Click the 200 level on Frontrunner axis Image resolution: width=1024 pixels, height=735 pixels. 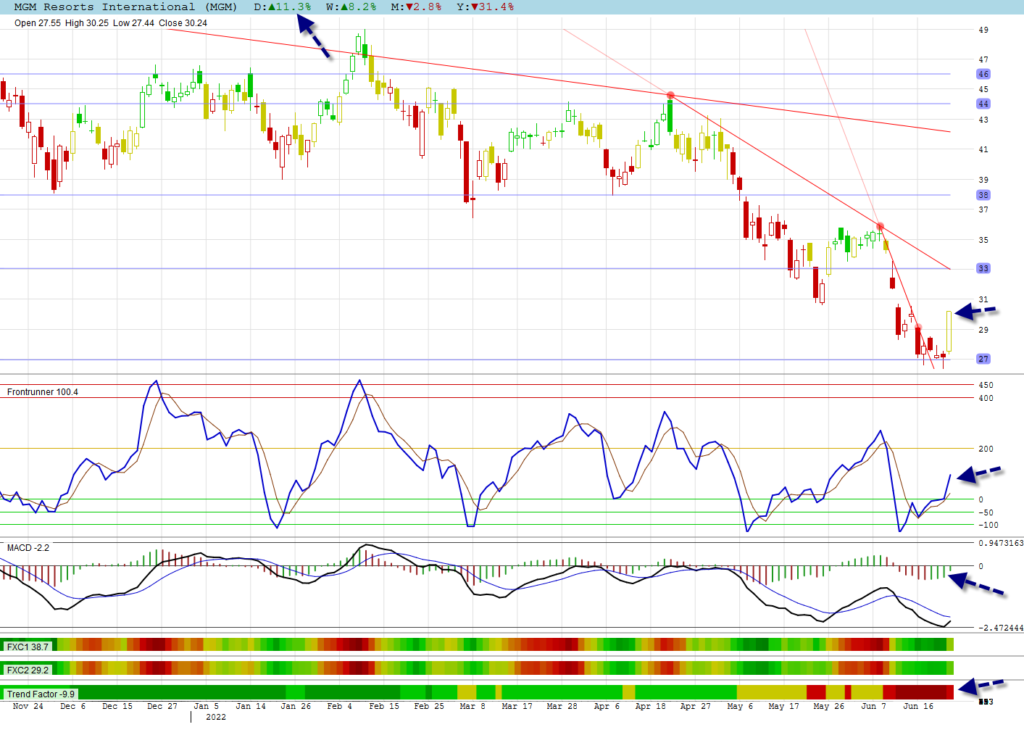pyautogui.click(x=985, y=449)
